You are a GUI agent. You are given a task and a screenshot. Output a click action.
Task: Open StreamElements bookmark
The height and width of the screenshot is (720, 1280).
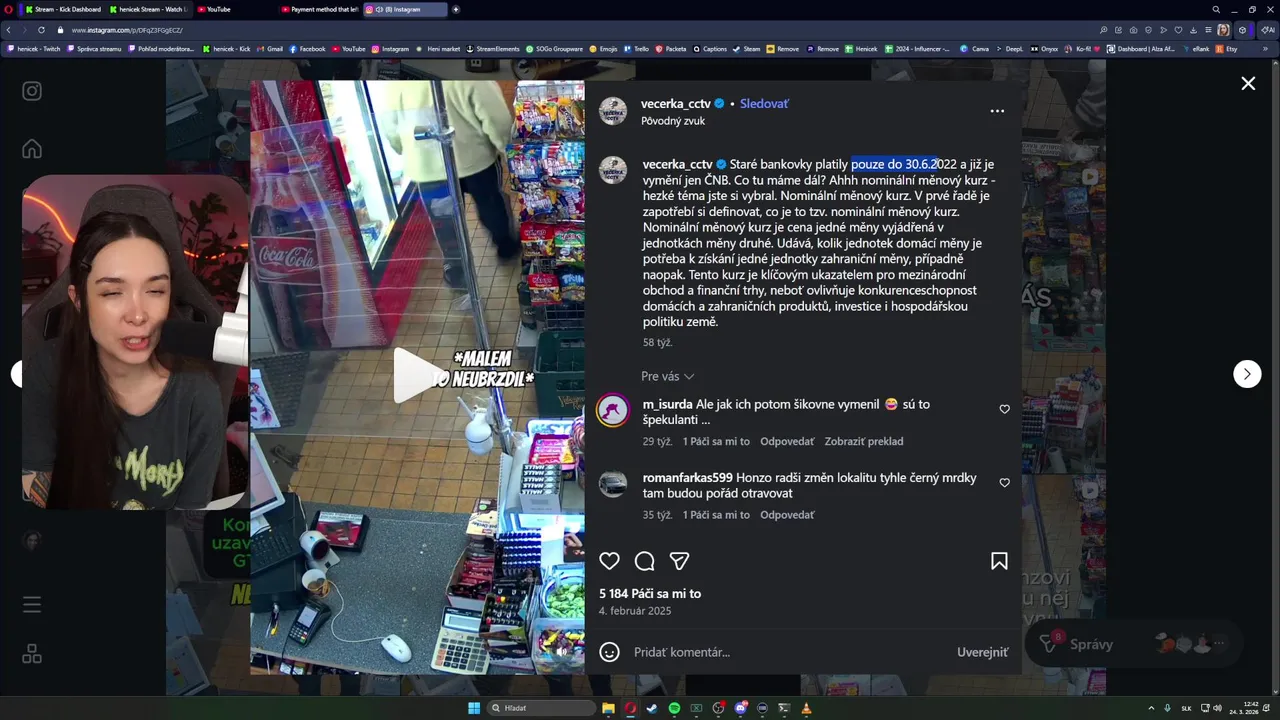[494, 48]
